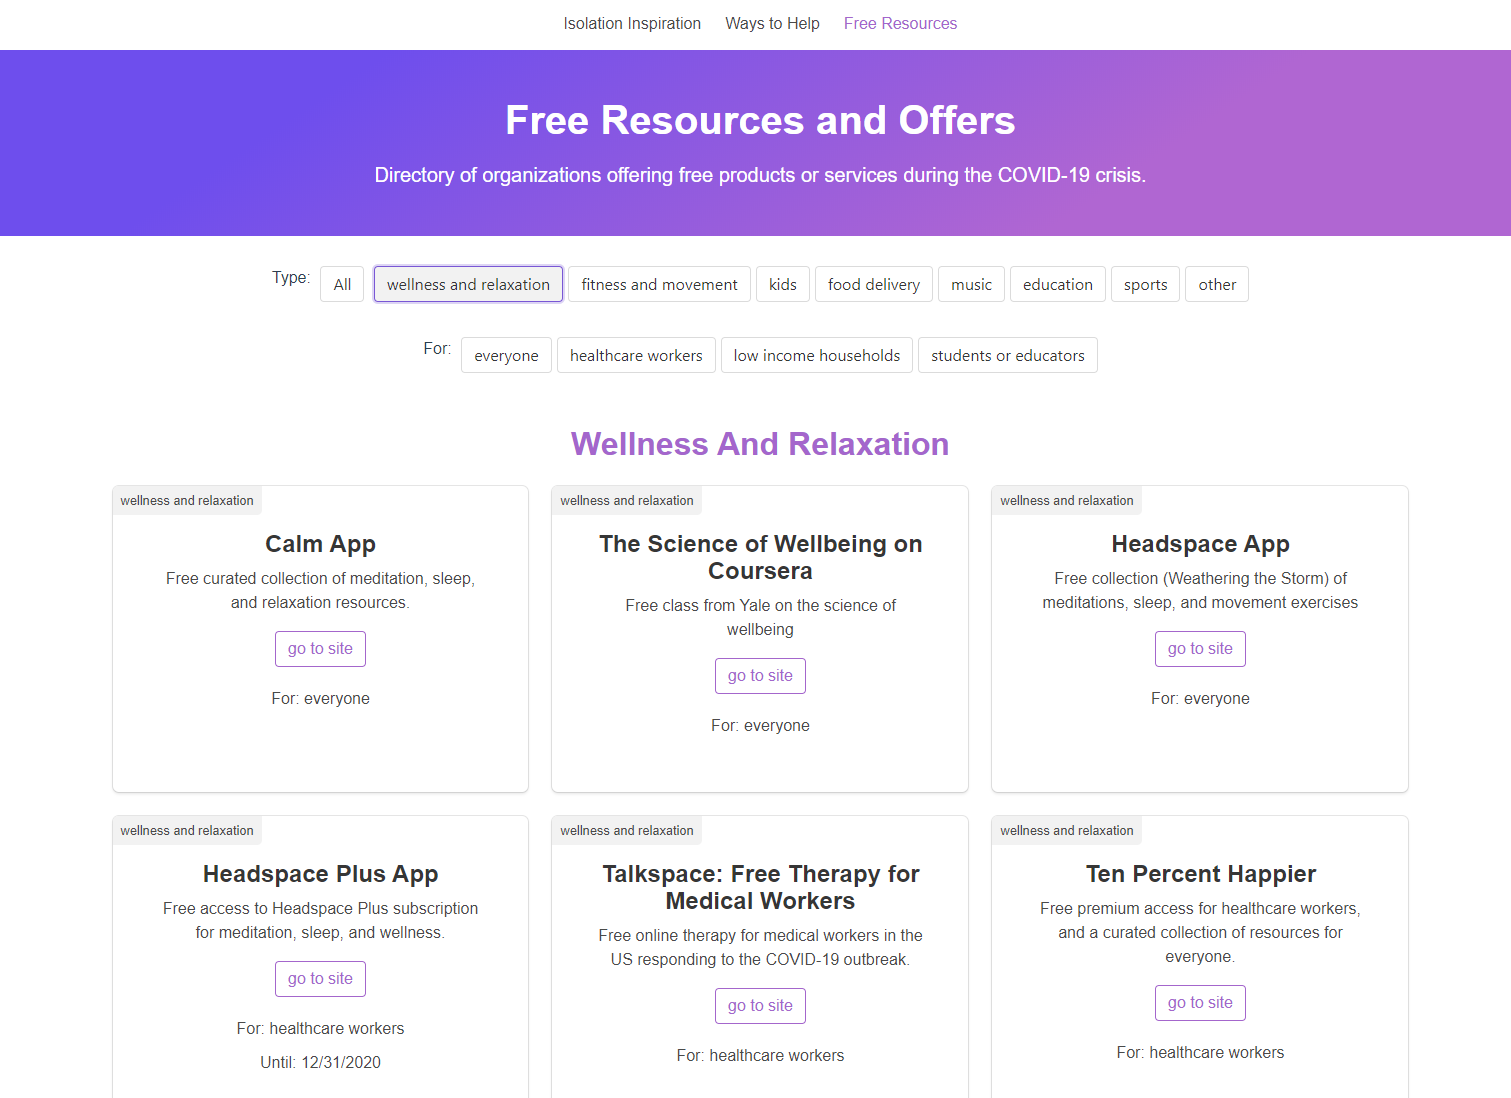The width and height of the screenshot is (1511, 1098).
Task: Click 'Free class from Yale' description
Action: pos(760,617)
